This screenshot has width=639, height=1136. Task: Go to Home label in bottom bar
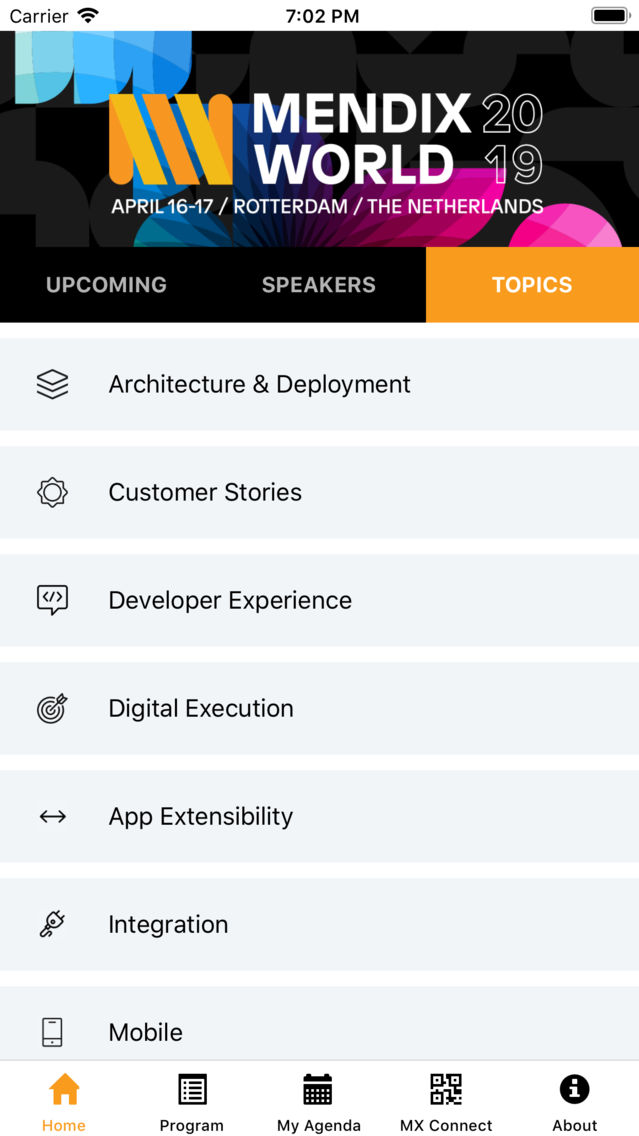pos(64,1125)
